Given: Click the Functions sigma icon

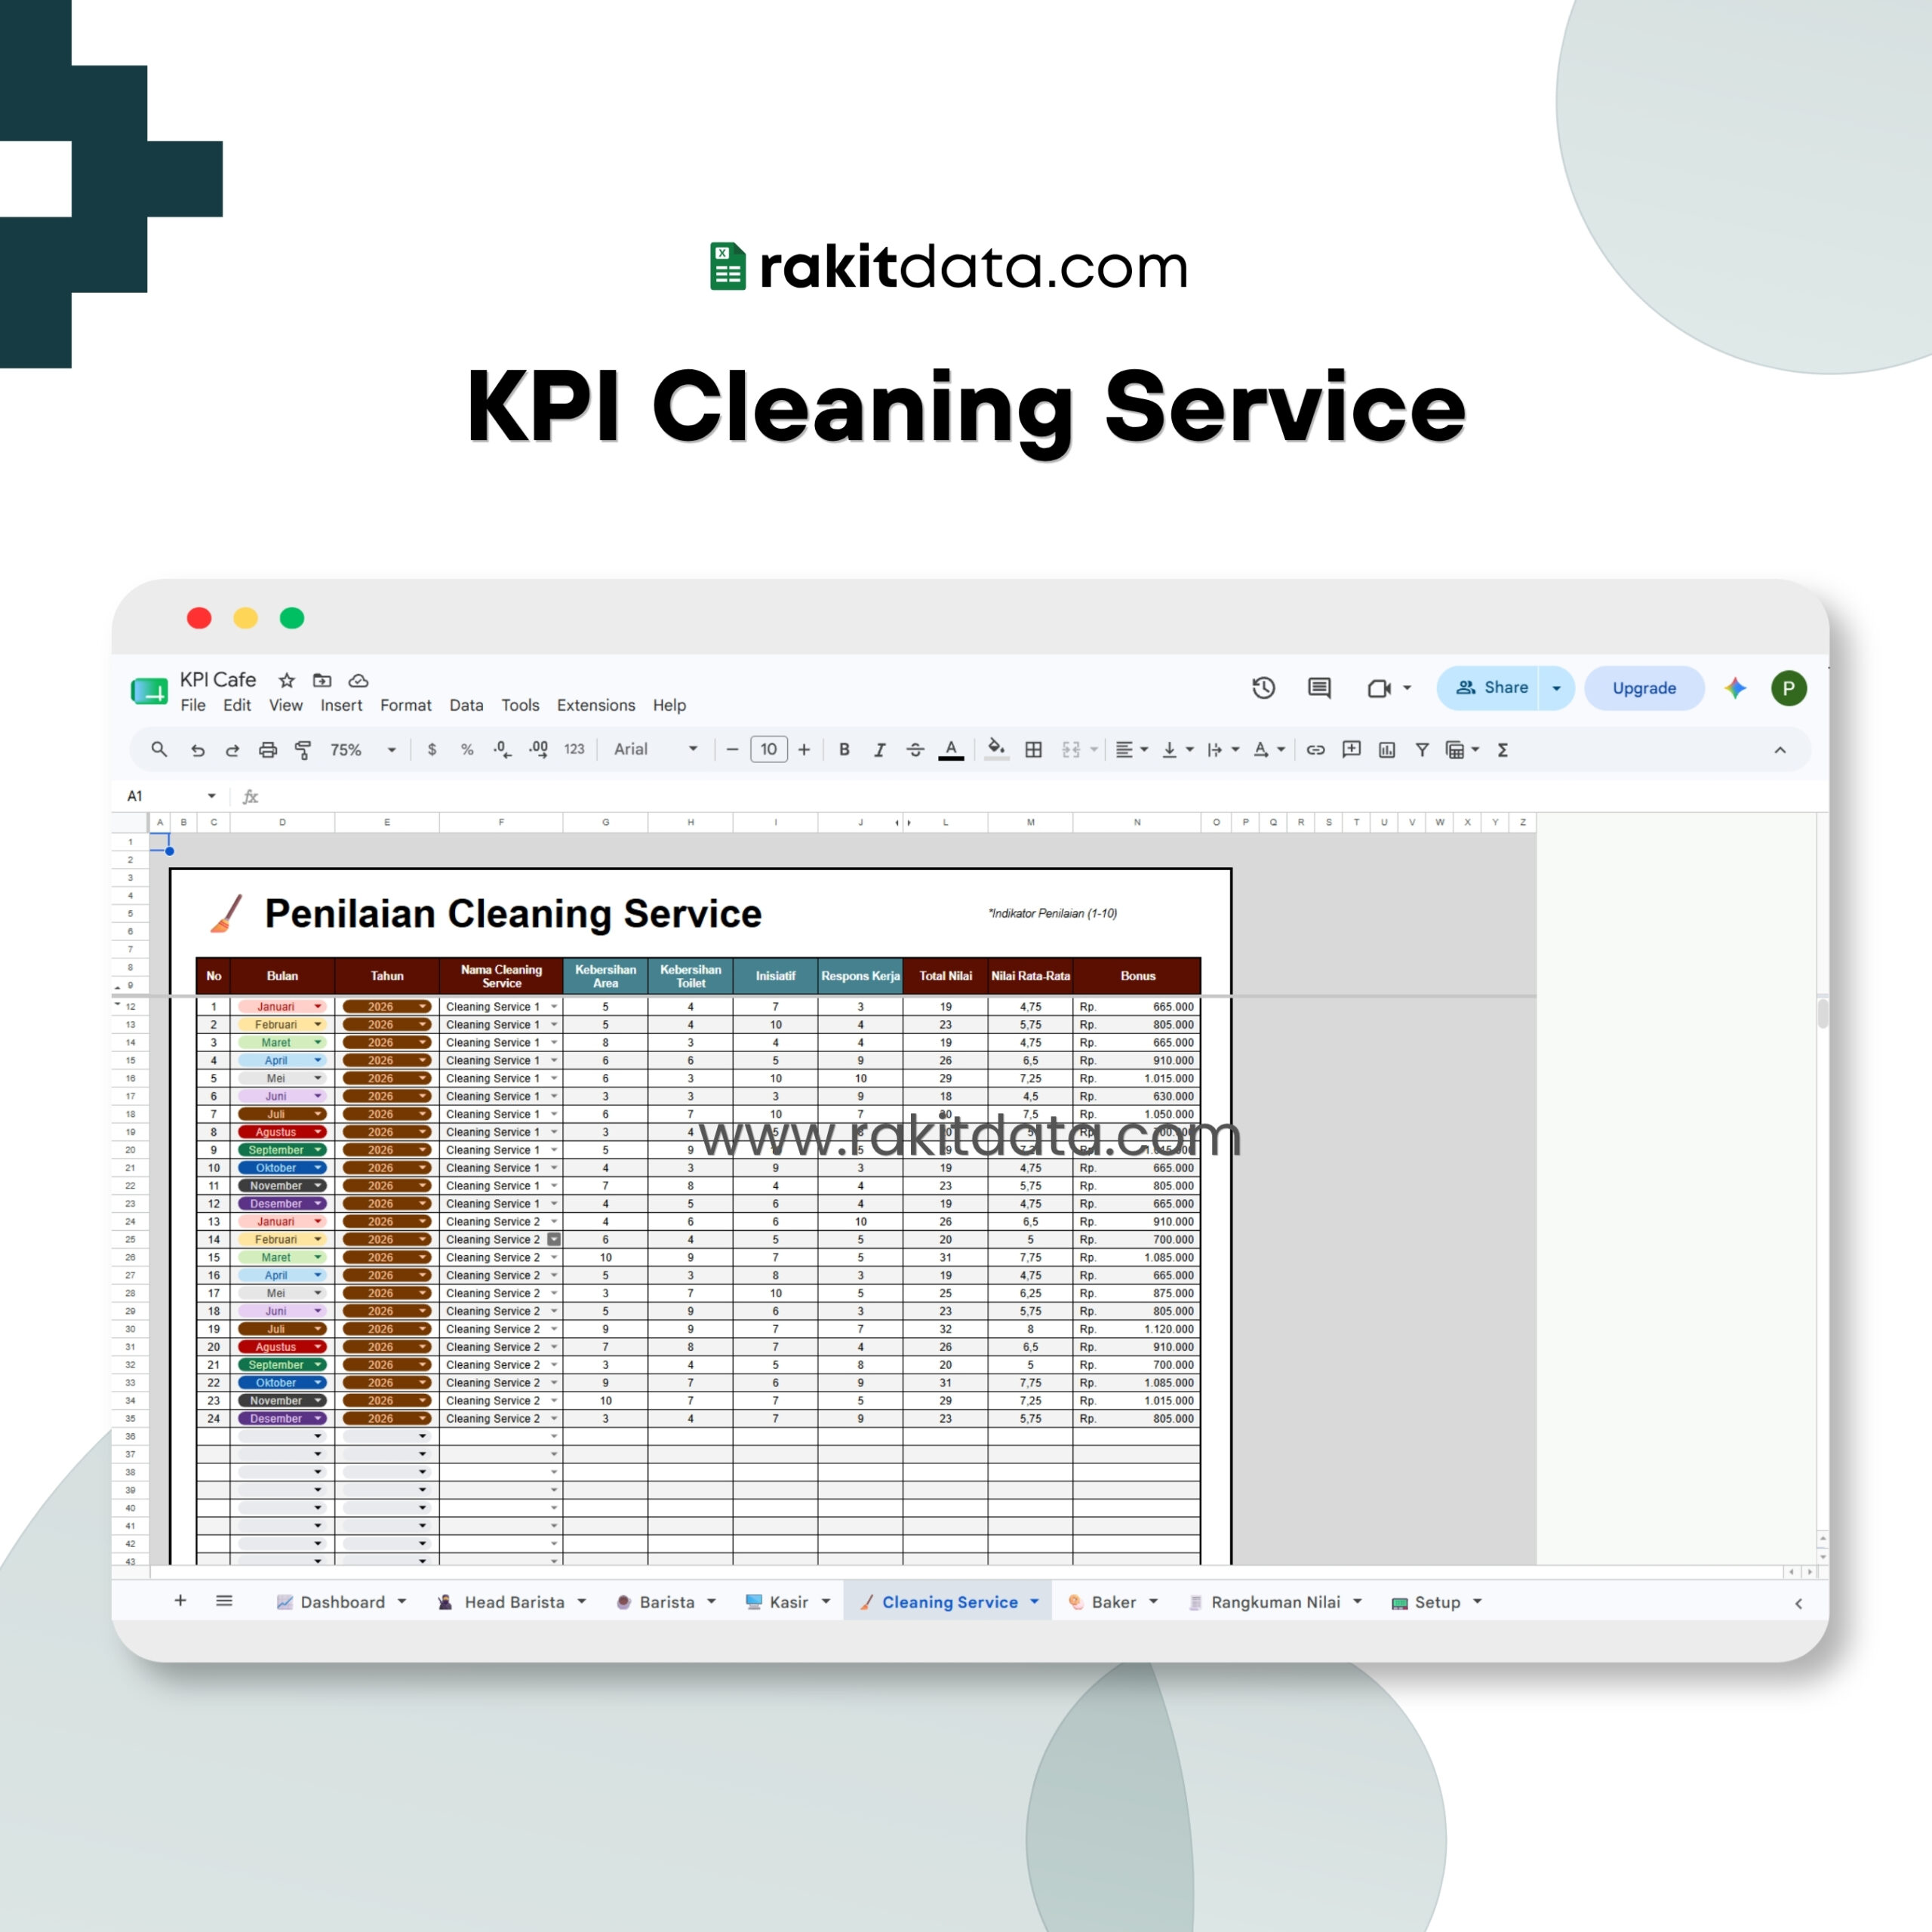Looking at the screenshot, I should [1502, 750].
